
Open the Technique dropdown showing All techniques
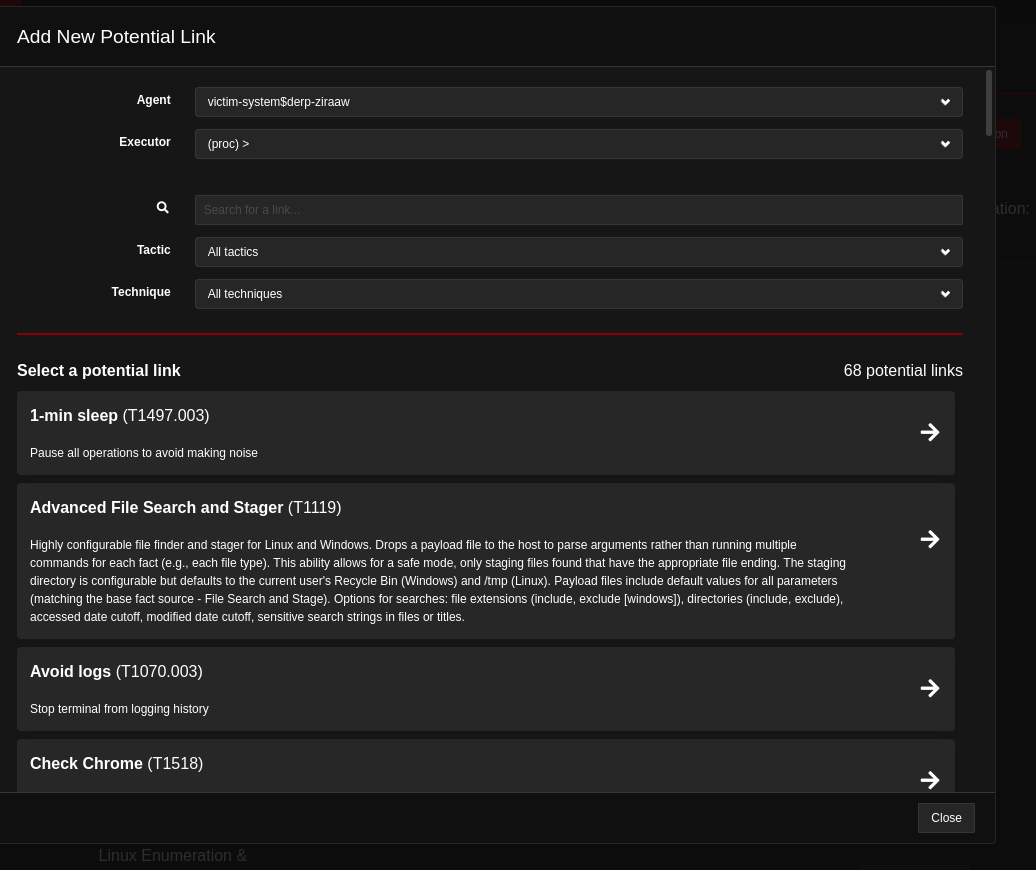pos(578,294)
